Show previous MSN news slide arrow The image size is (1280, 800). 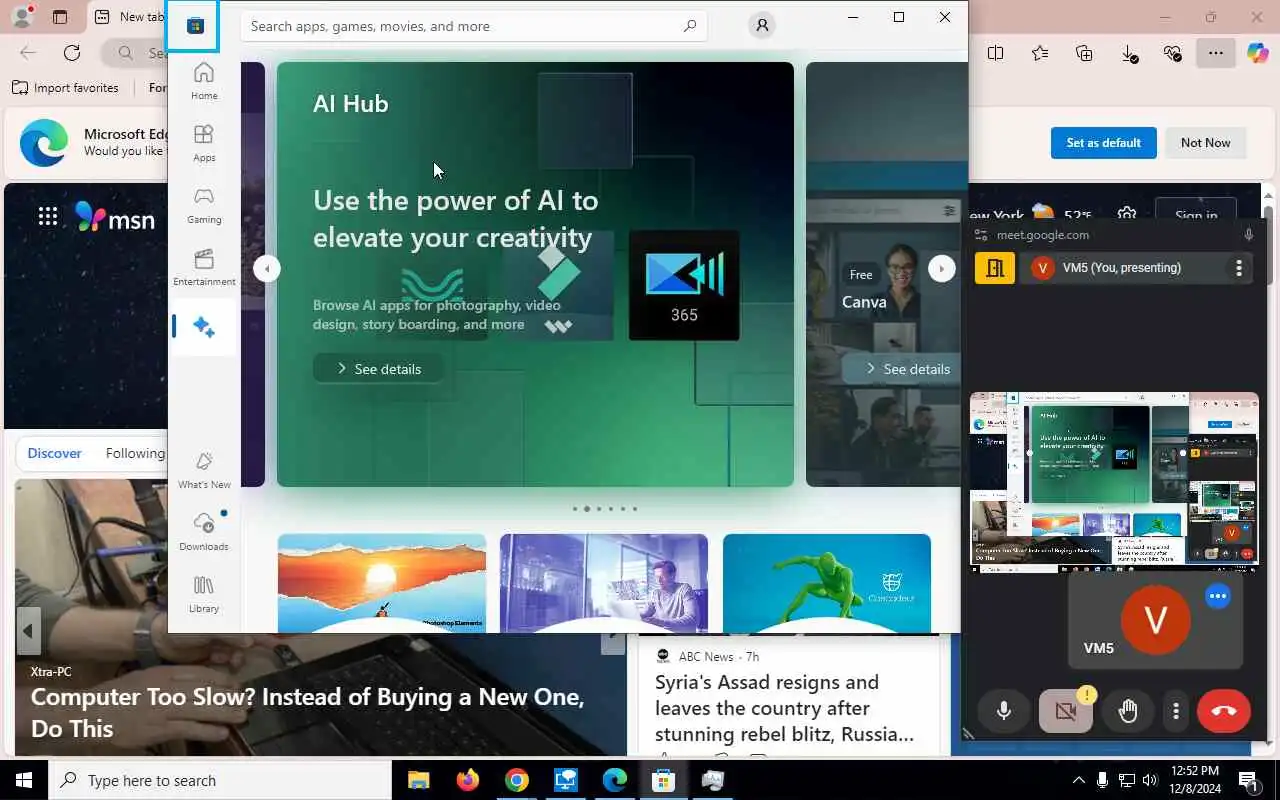pyautogui.click(x=28, y=631)
